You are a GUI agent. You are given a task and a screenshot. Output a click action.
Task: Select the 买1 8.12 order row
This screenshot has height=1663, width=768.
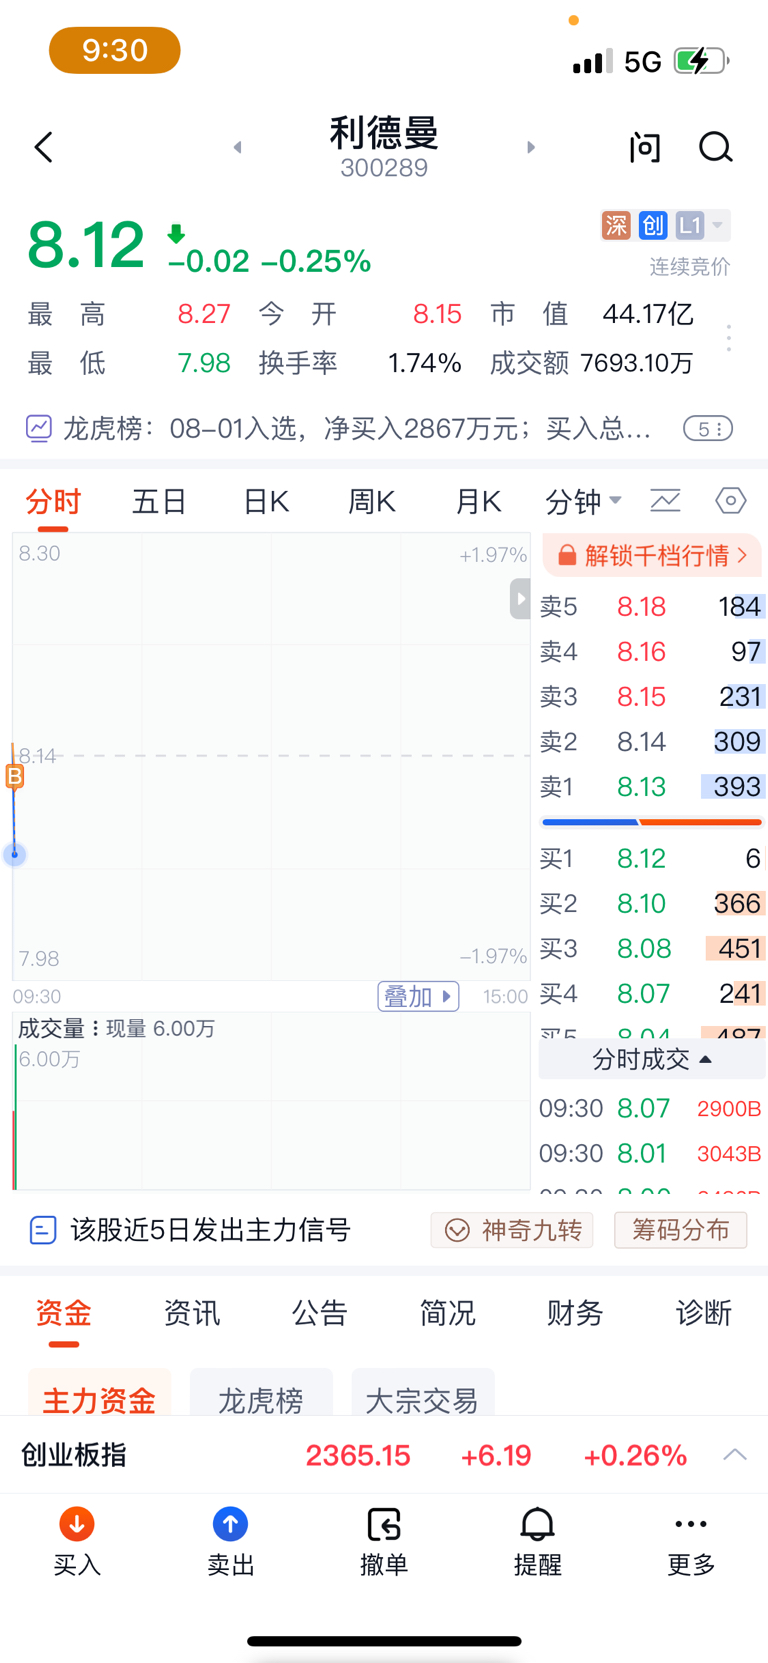click(x=652, y=858)
